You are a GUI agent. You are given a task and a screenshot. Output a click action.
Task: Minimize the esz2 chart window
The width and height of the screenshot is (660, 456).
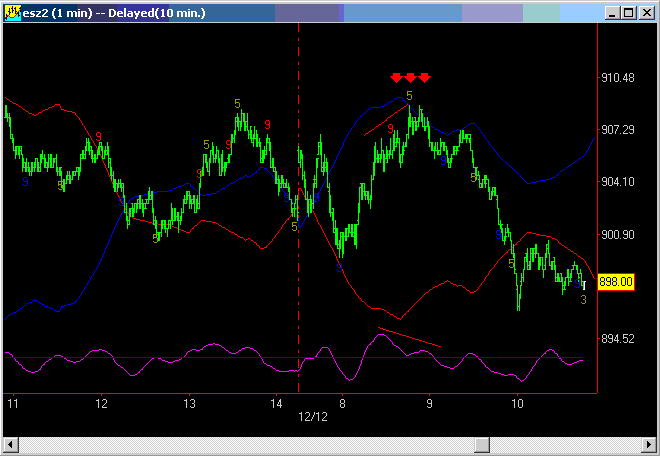(610, 12)
